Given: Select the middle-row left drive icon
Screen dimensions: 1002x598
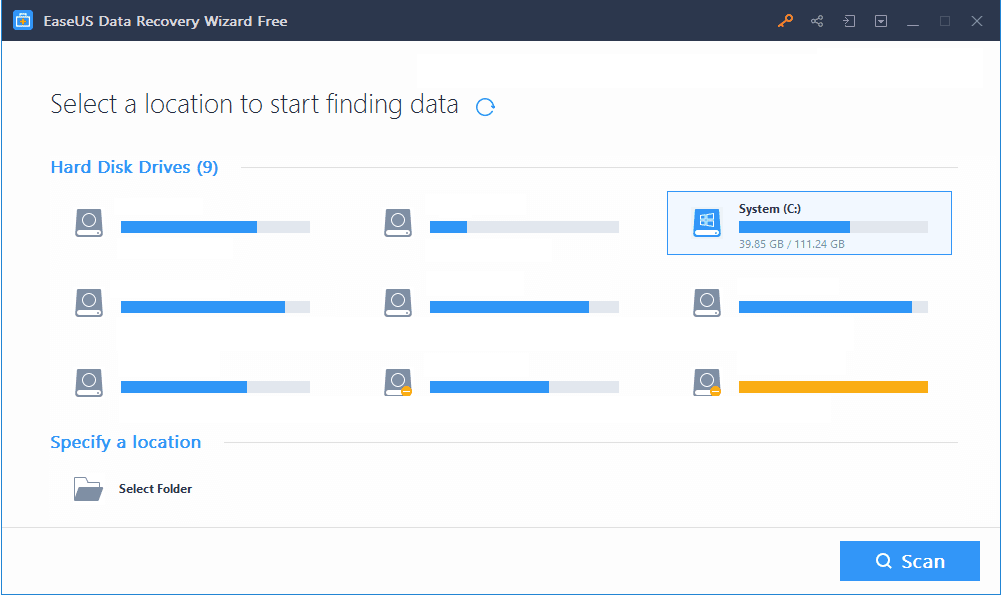Looking at the screenshot, I should (x=89, y=302).
